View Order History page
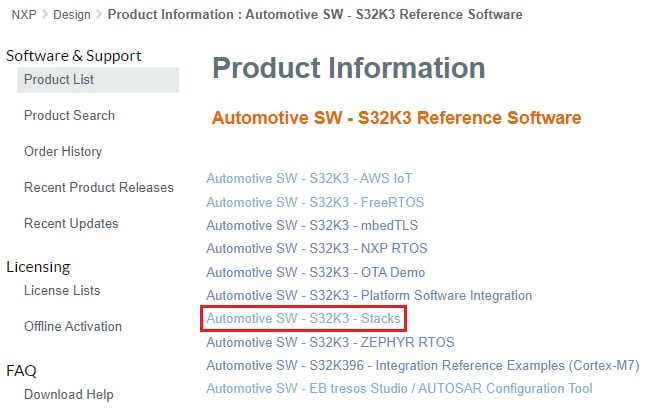The width and height of the screenshot is (654, 411). click(63, 152)
